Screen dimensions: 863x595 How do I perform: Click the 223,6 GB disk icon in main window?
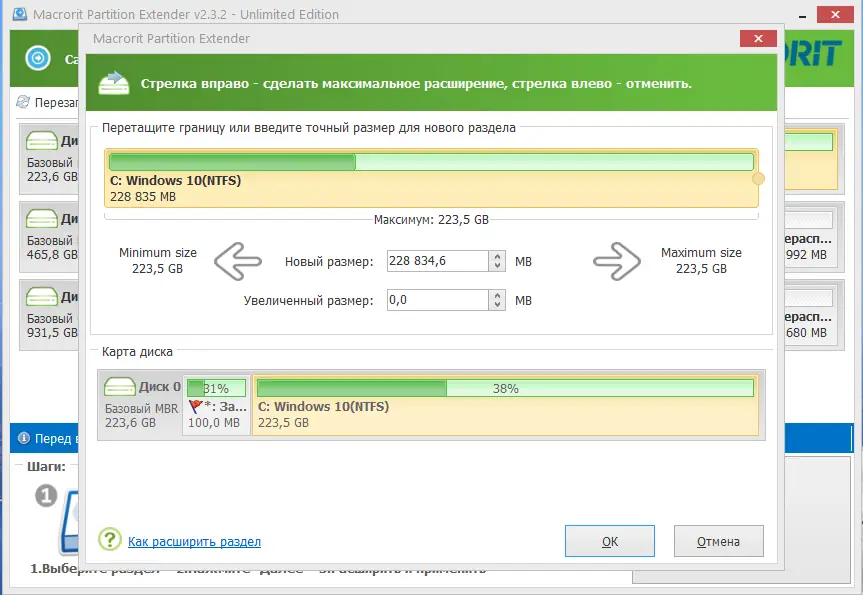pyautogui.click(x=42, y=141)
